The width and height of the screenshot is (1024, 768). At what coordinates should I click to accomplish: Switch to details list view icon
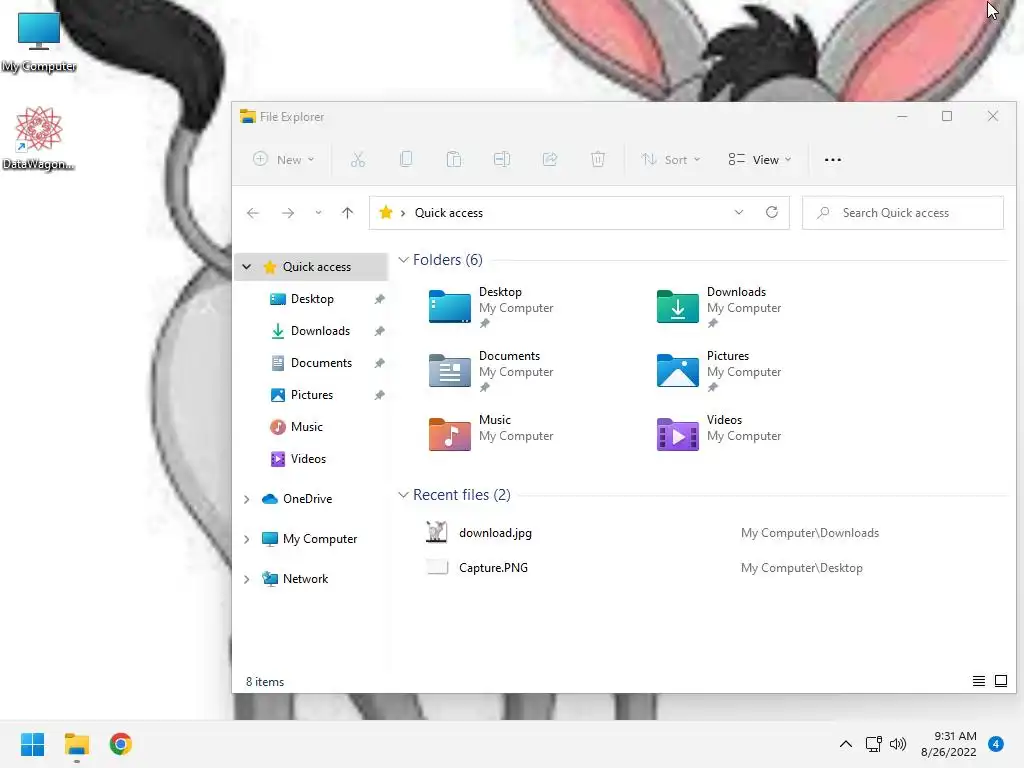pyautogui.click(x=978, y=681)
